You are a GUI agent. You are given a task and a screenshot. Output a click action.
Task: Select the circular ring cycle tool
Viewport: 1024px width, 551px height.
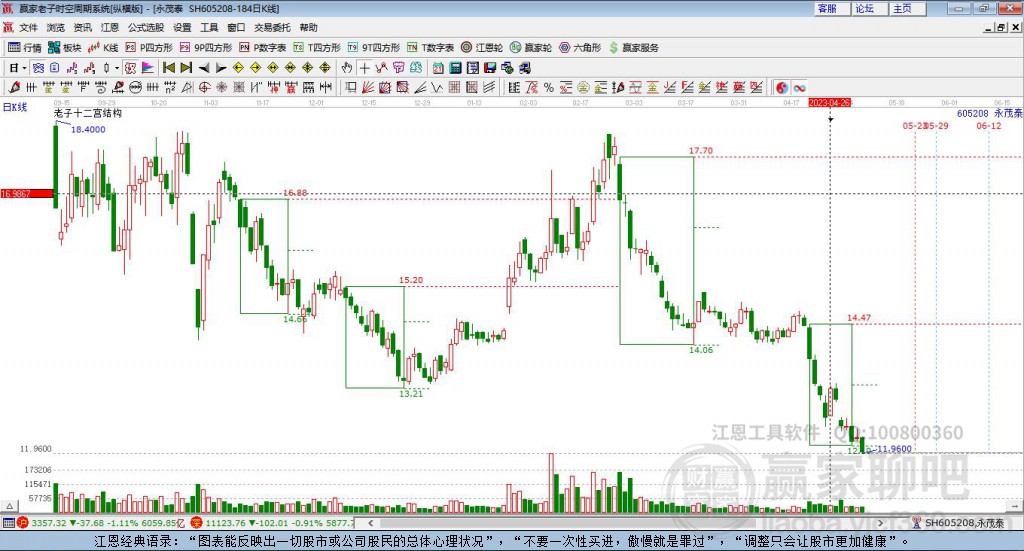pyautogui.click(x=136, y=87)
